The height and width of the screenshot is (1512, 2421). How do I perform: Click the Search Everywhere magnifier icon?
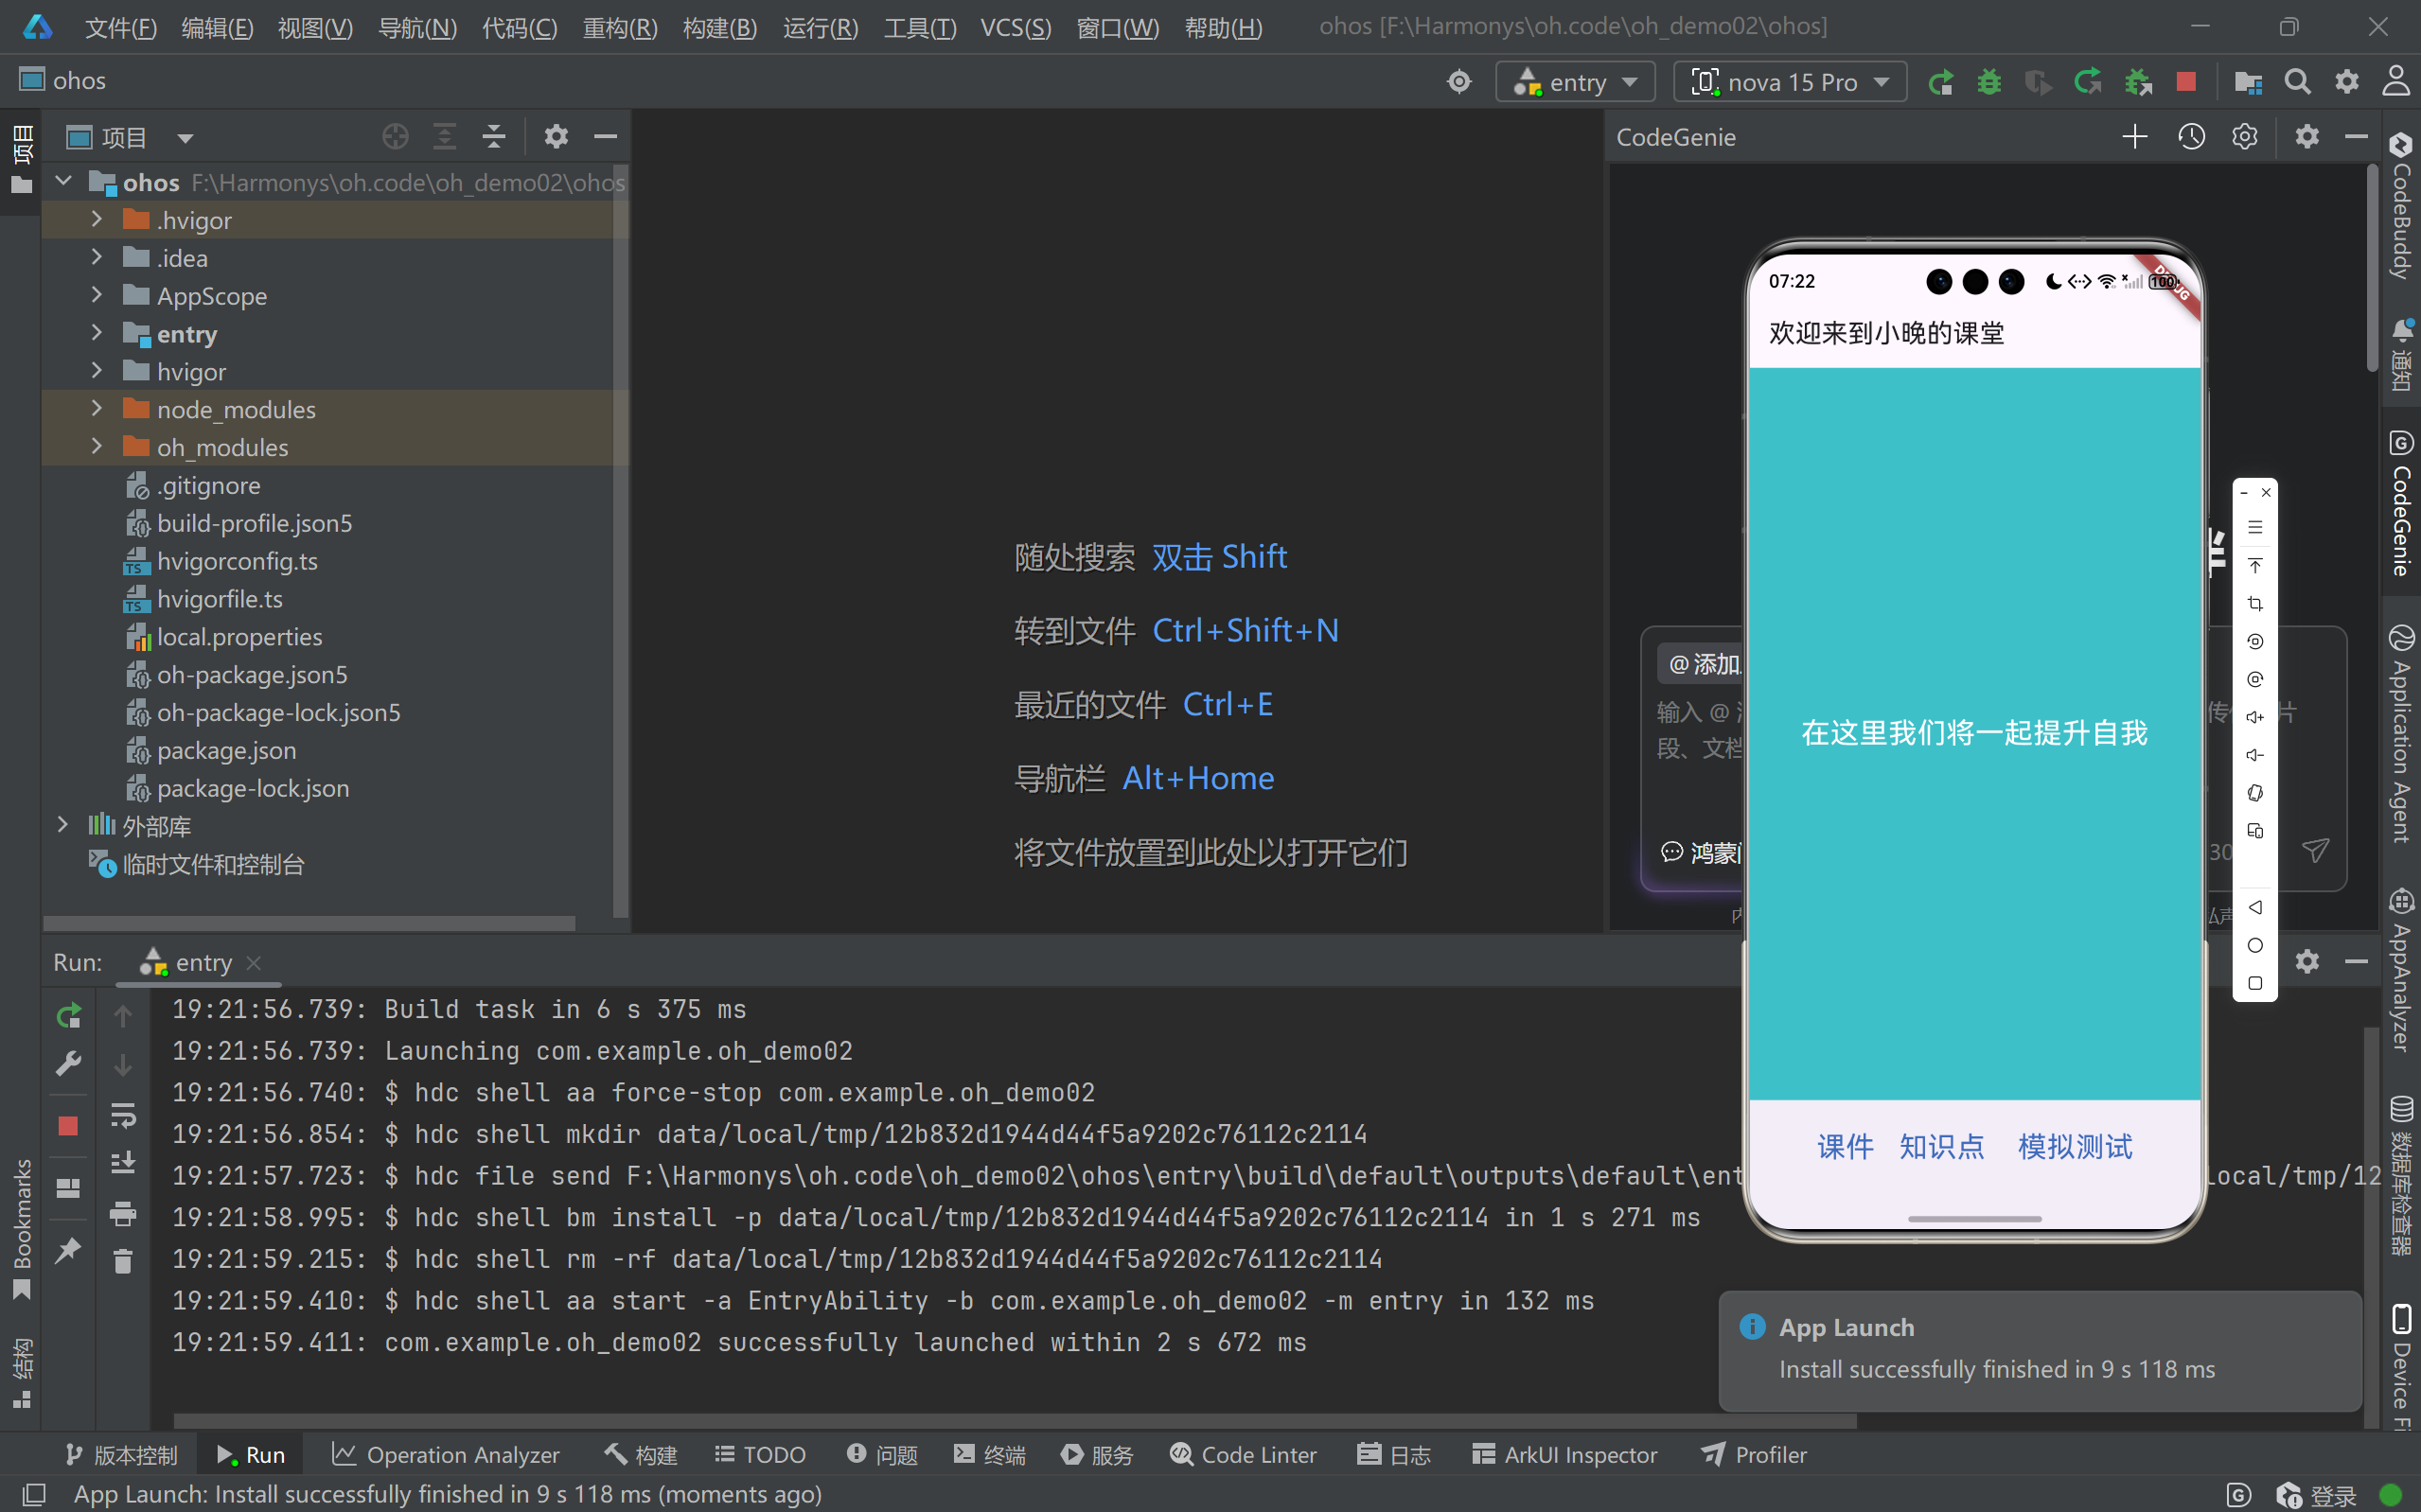tap(2297, 82)
